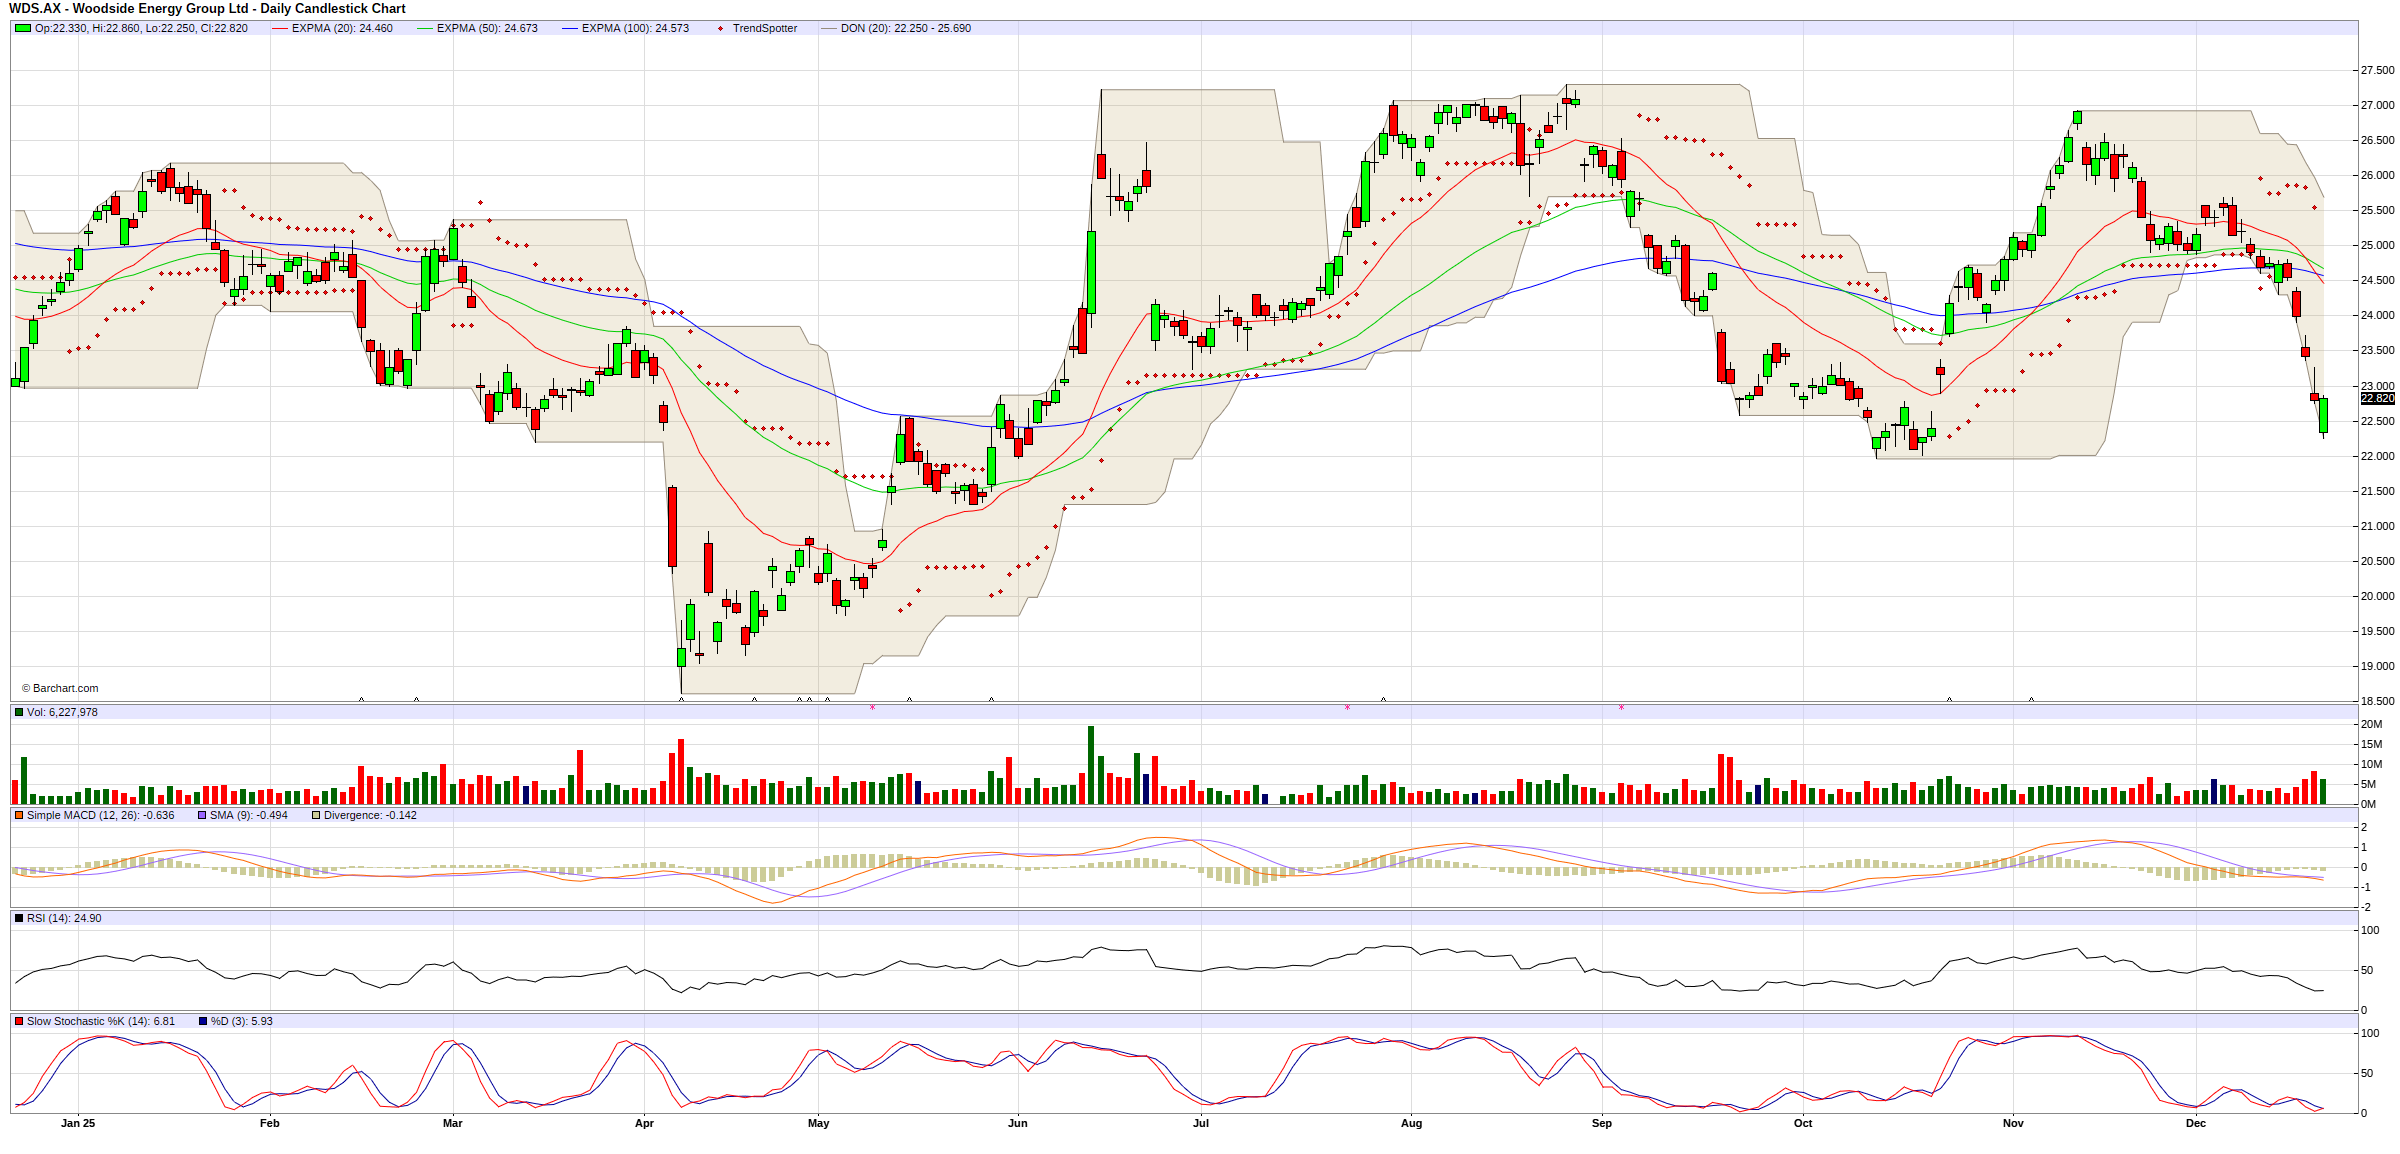Click the Barchart.com copyright text

point(60,688)
